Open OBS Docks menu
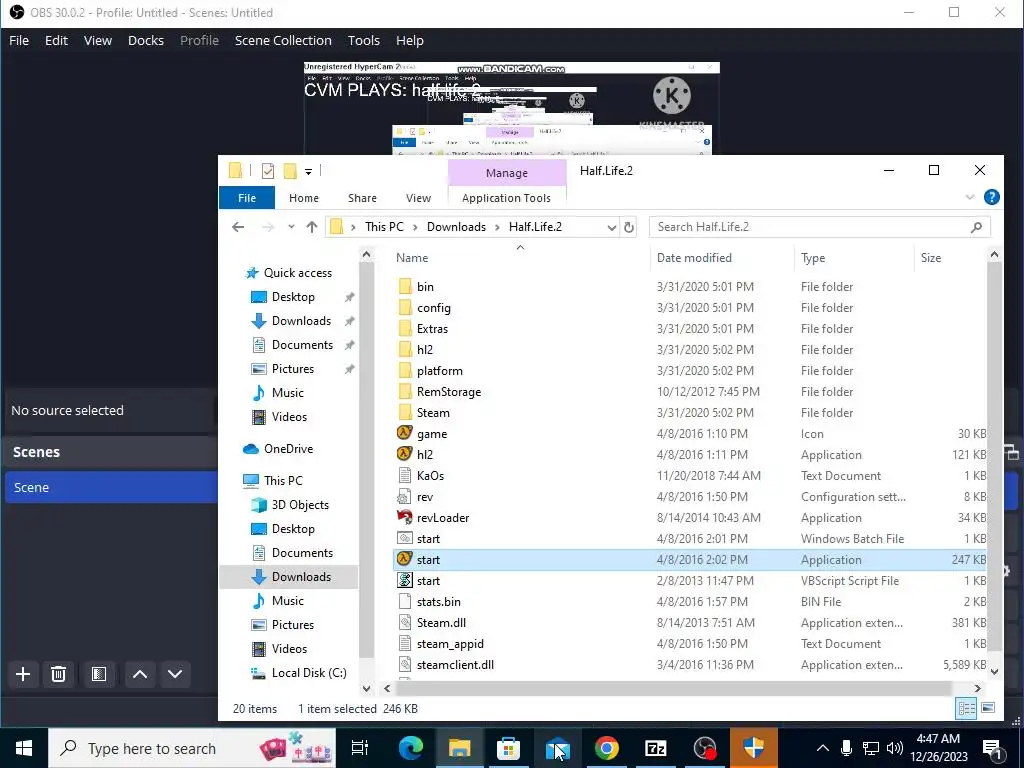The height and width of the screenshot is (768, 1024). pyautogui.click(x=146, y=40)
